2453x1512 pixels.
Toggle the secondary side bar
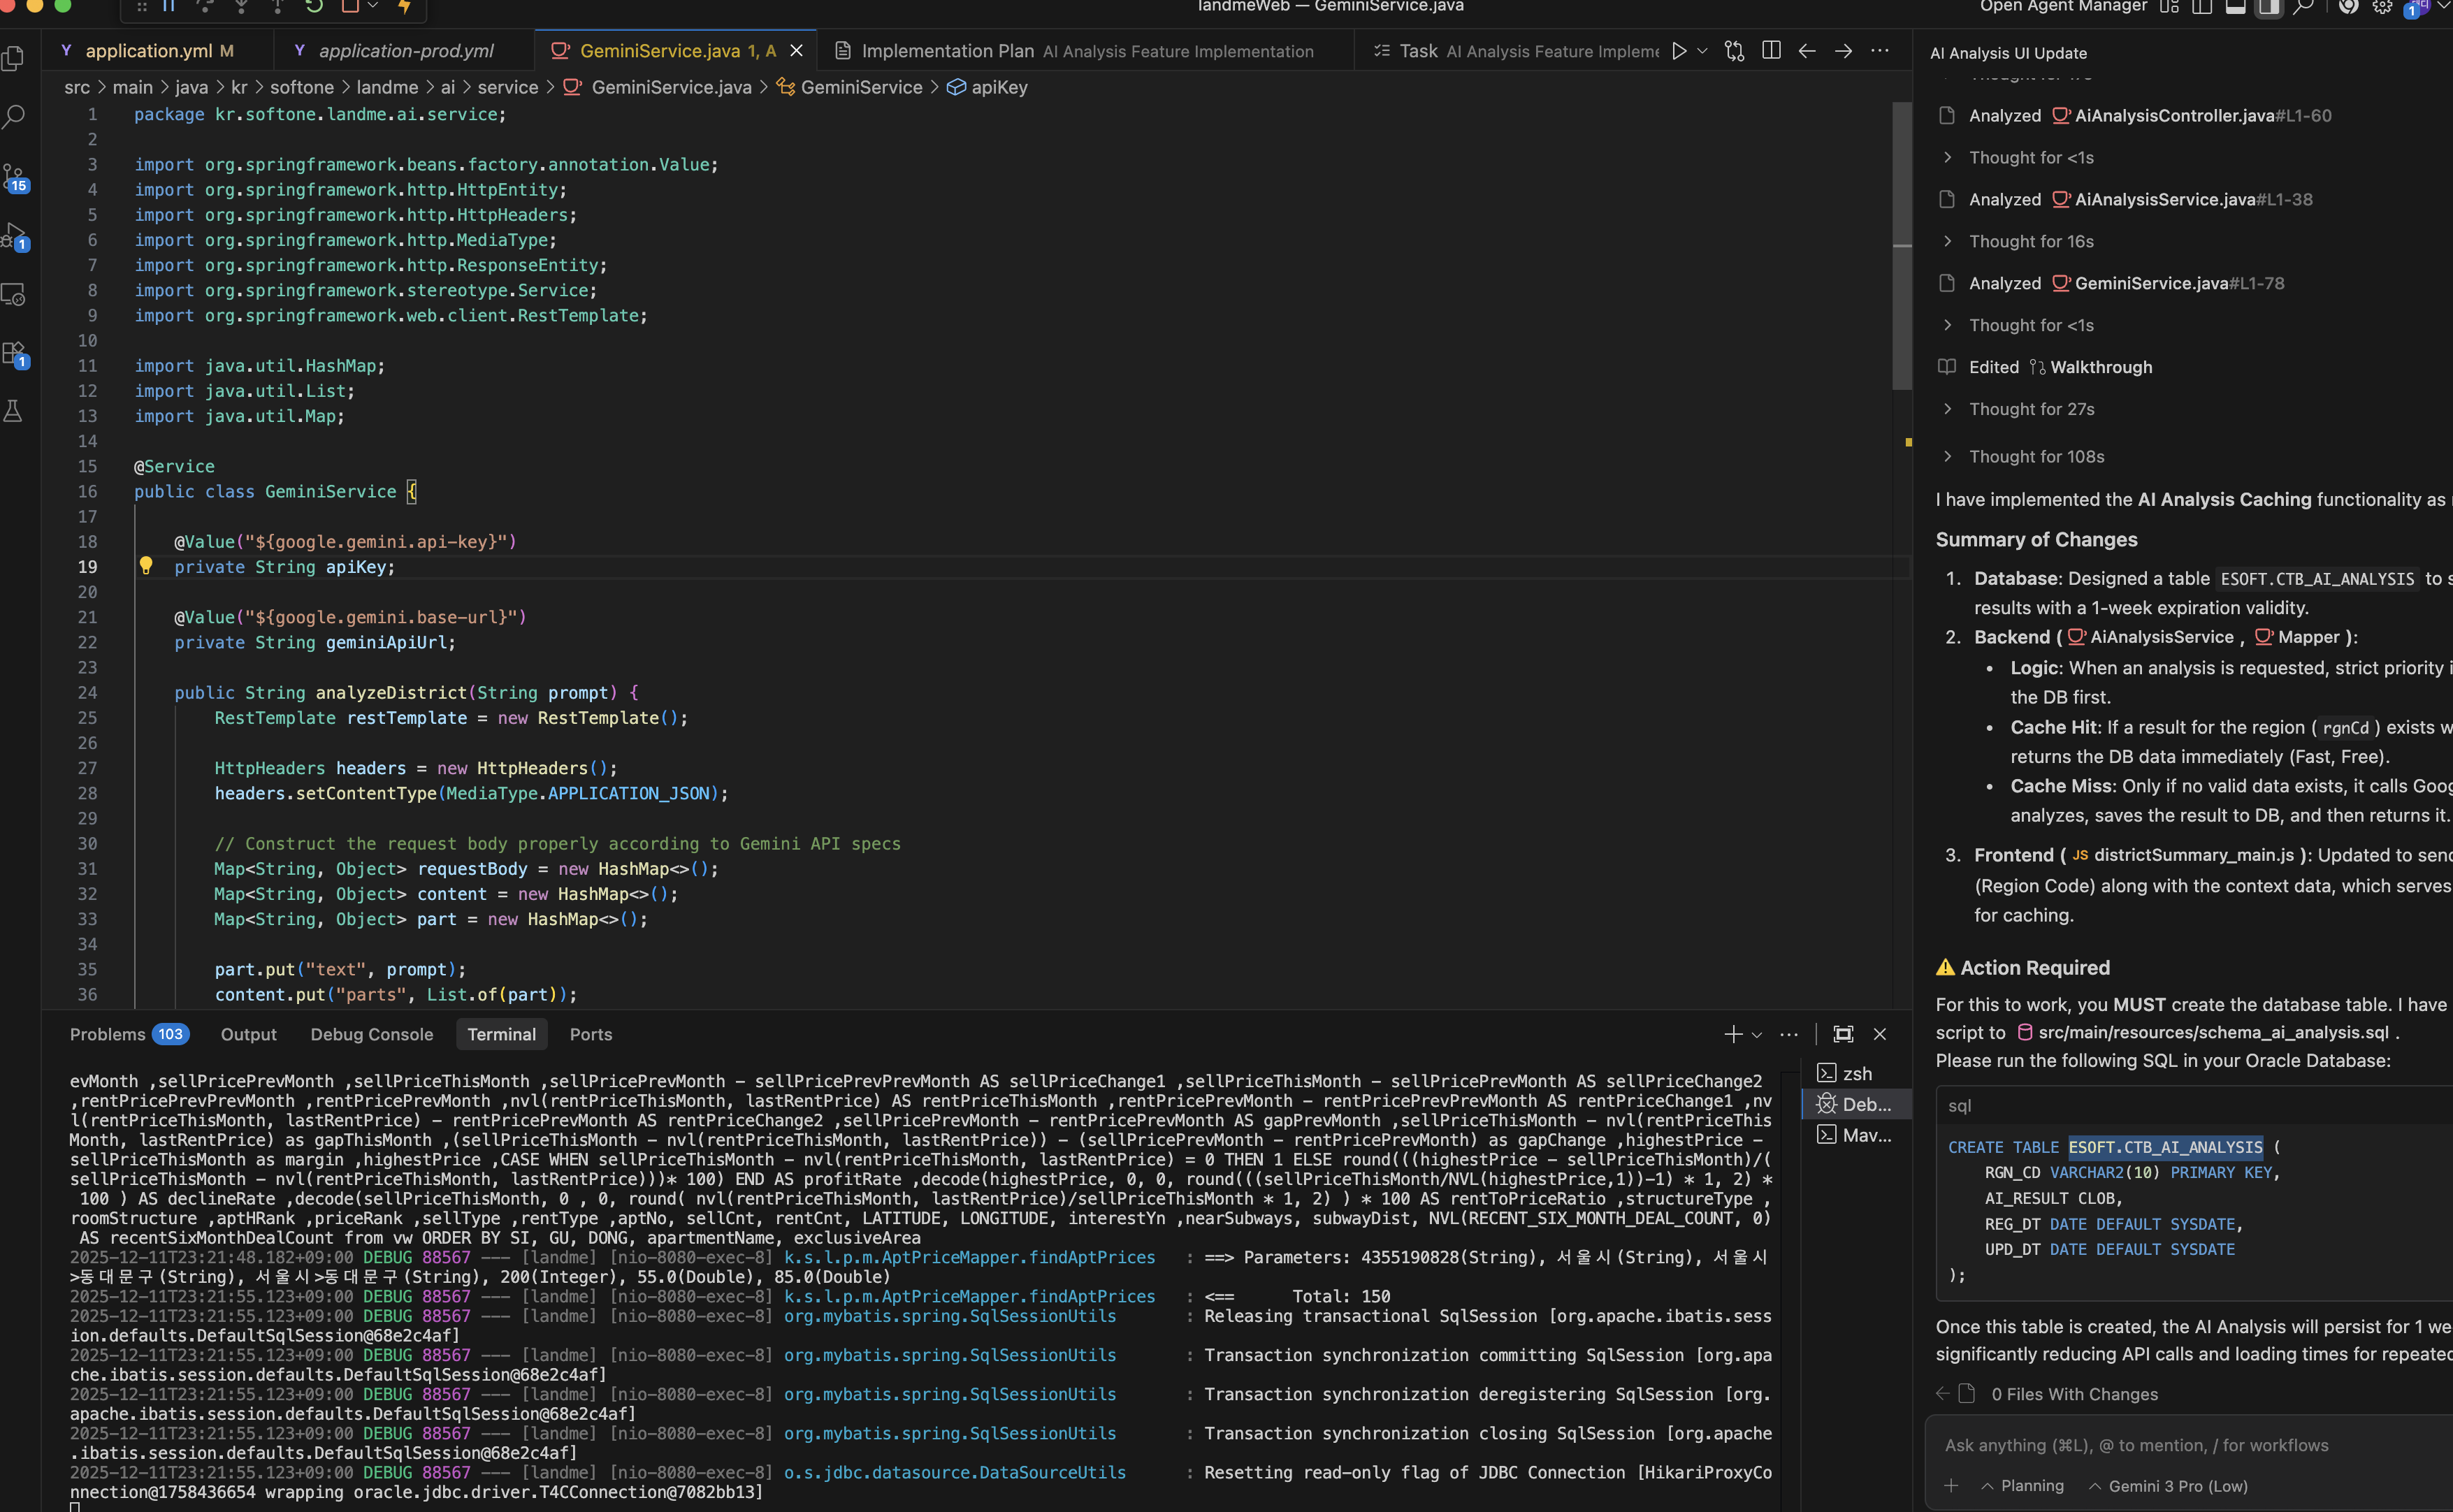[x=2269, y=7]
